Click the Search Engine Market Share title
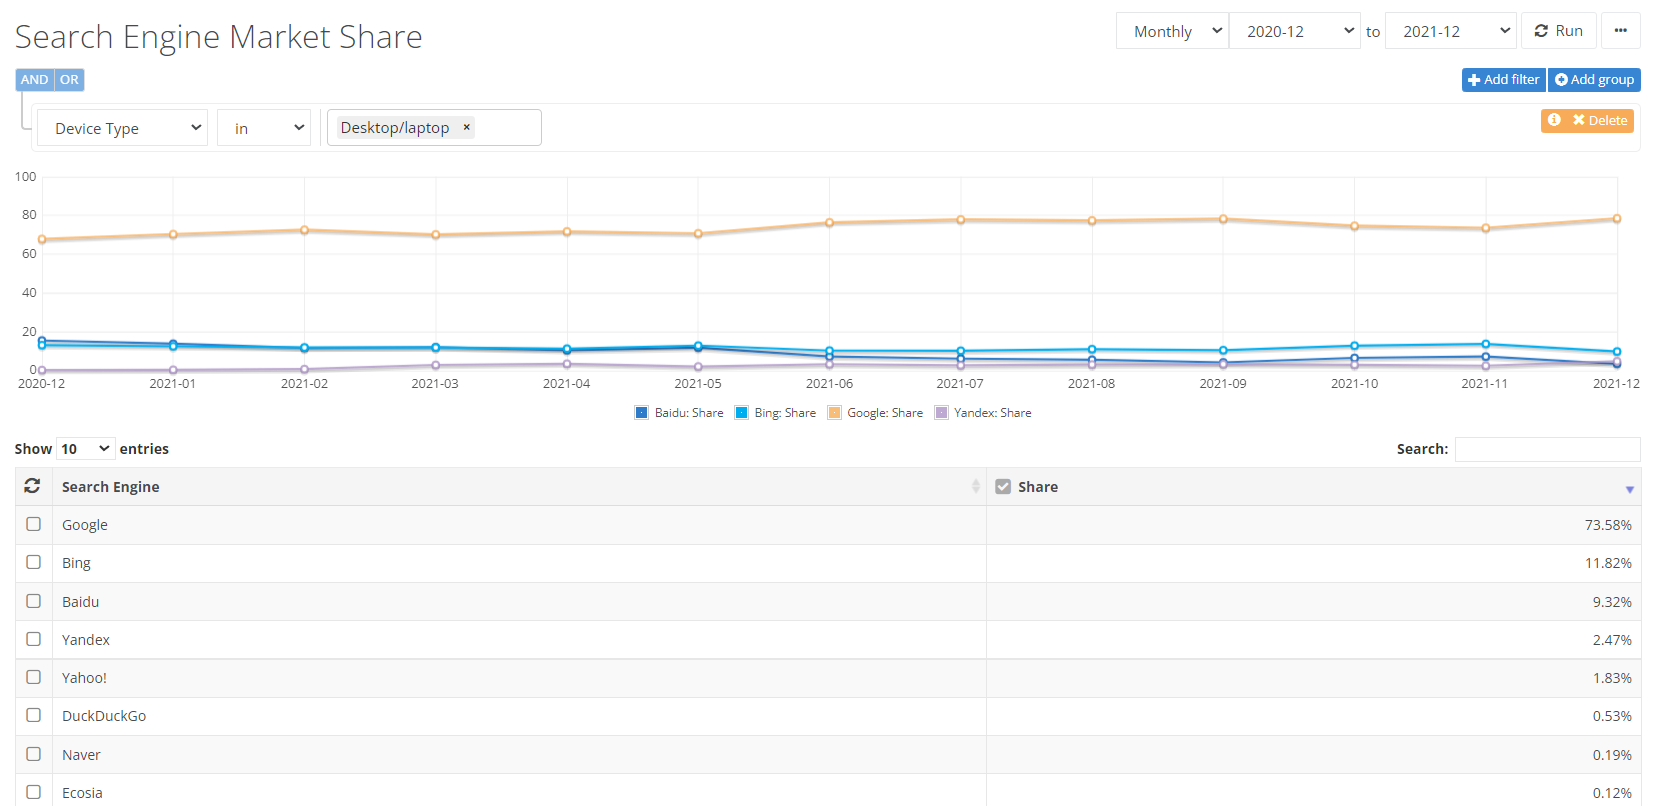Viewport: 1653px width, 806px height. tap(218, 37)
